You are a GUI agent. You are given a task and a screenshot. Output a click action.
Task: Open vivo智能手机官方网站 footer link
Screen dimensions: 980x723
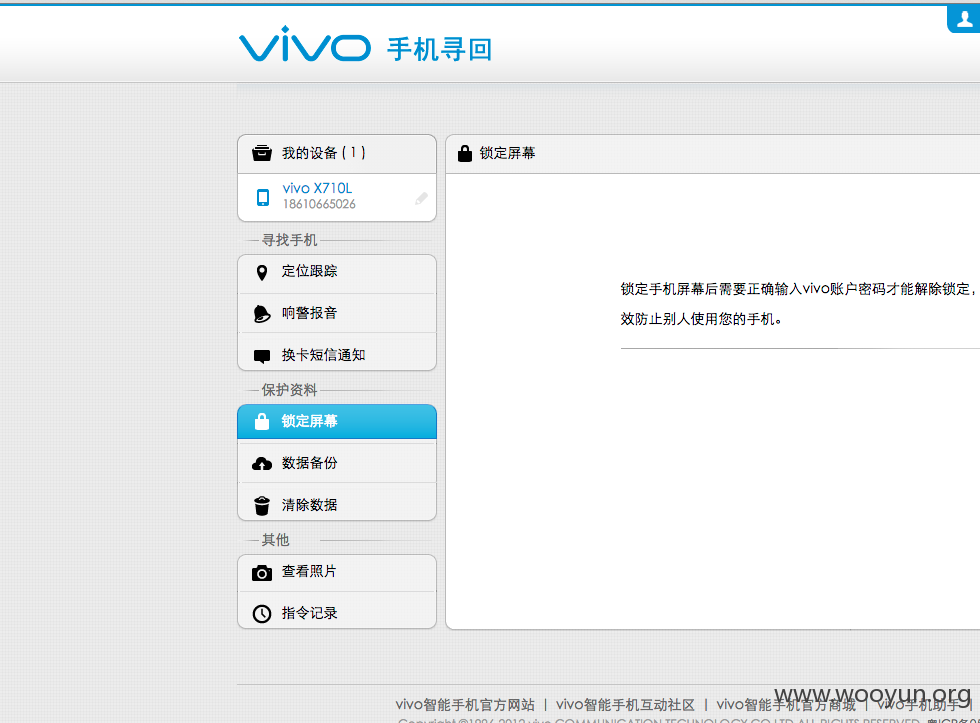pyautogui.click(x=465, y=705)
